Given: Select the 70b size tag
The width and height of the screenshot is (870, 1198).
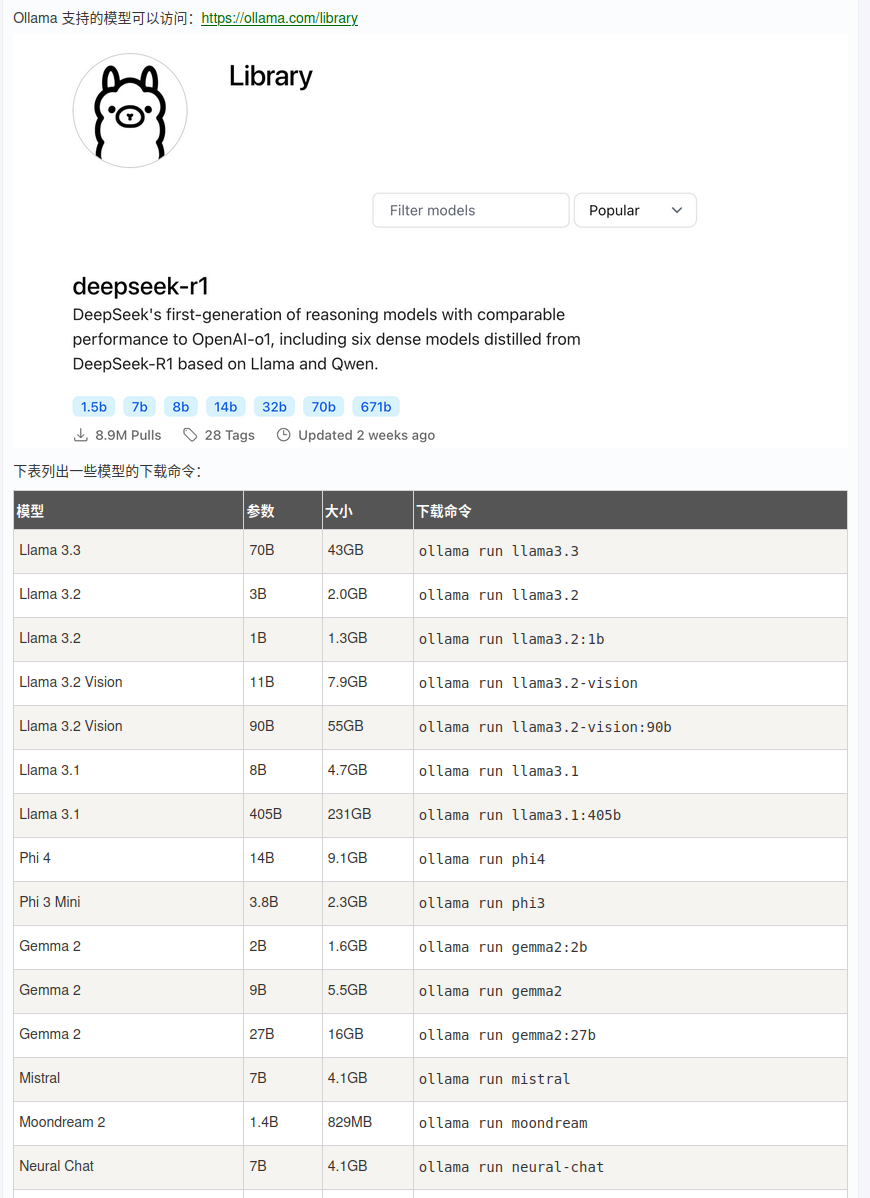Looking at the screenshot, I should (x=323, y=406).
